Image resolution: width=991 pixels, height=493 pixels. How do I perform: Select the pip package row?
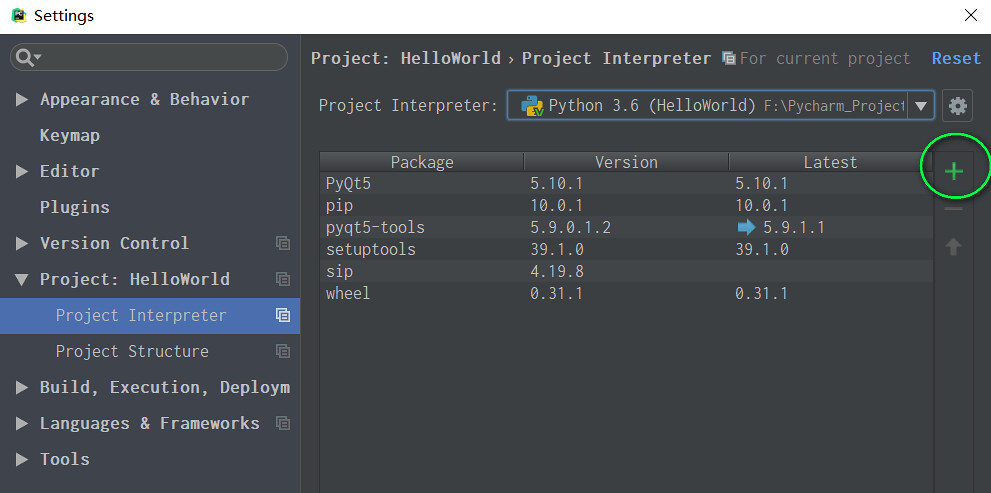point(626,206)
